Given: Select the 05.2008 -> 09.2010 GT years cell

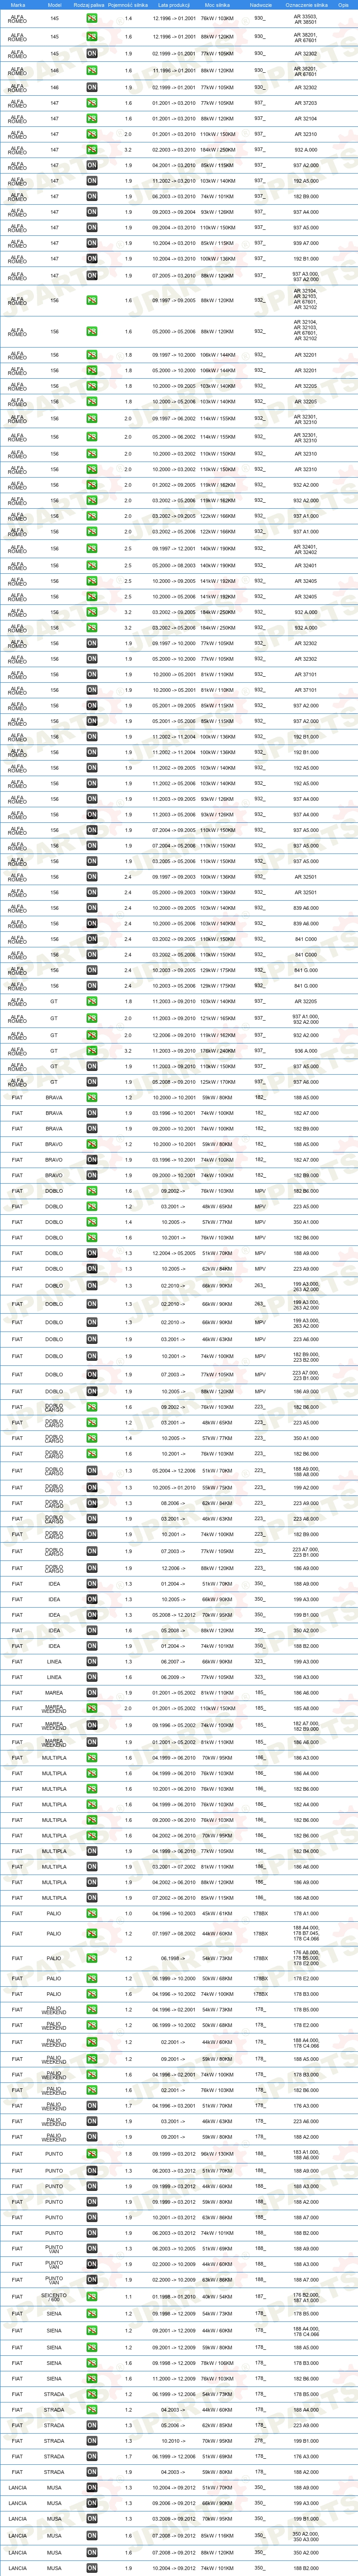Looking at the screenshot, I should coord(174,1082).
